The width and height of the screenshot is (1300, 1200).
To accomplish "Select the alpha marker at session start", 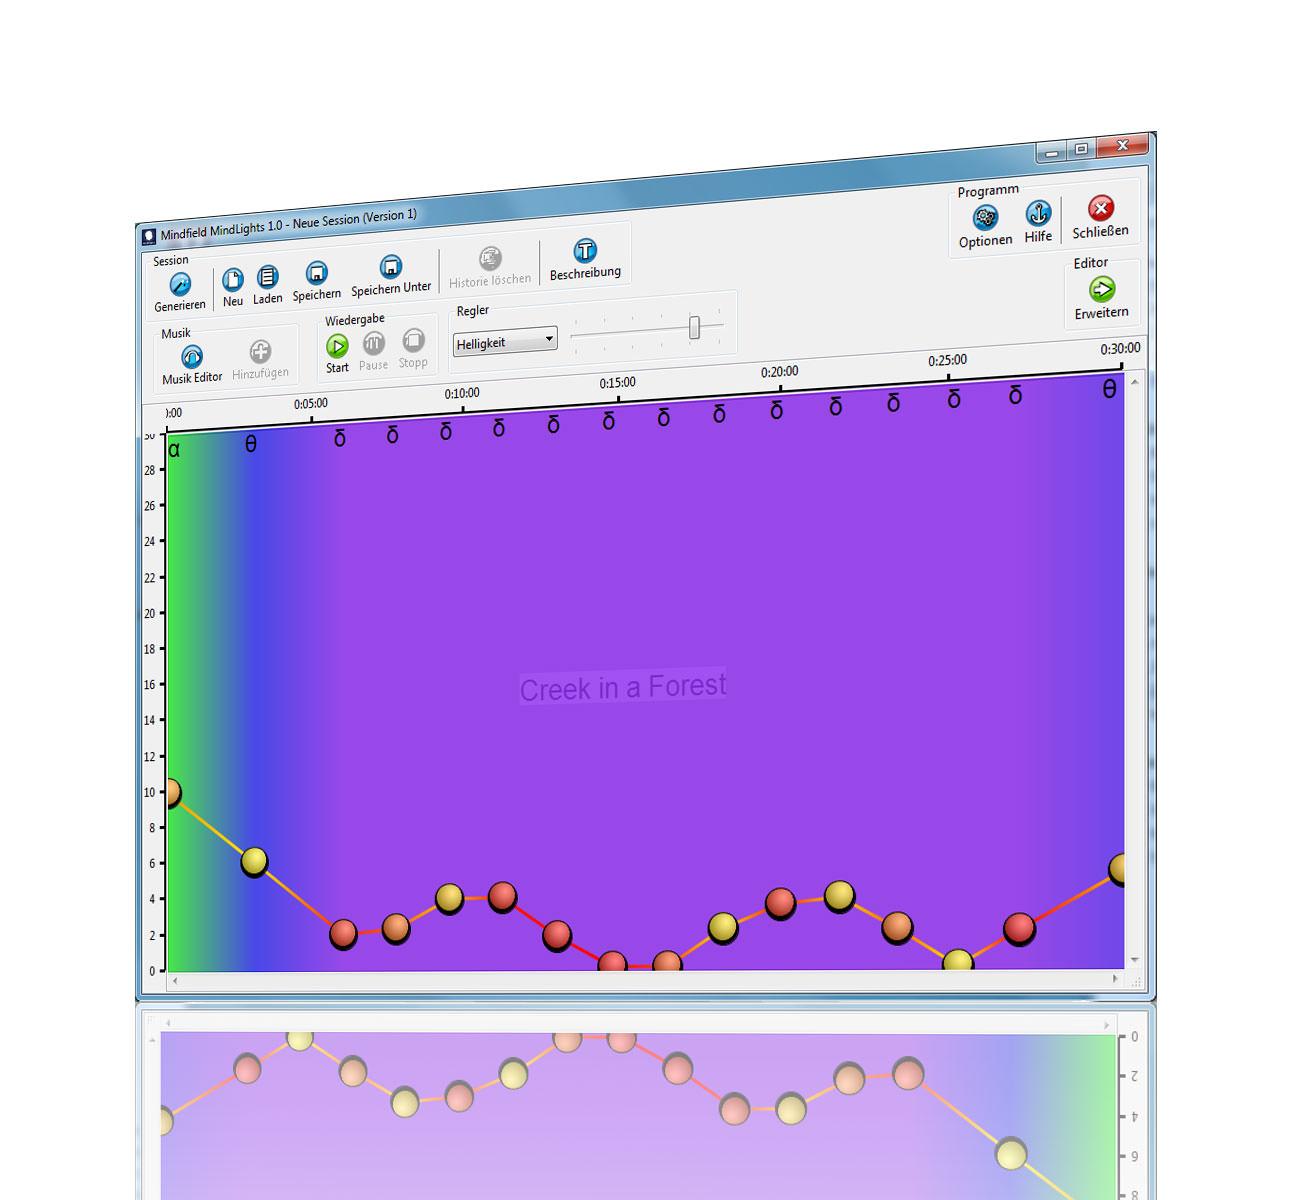I will pos(174,450).
